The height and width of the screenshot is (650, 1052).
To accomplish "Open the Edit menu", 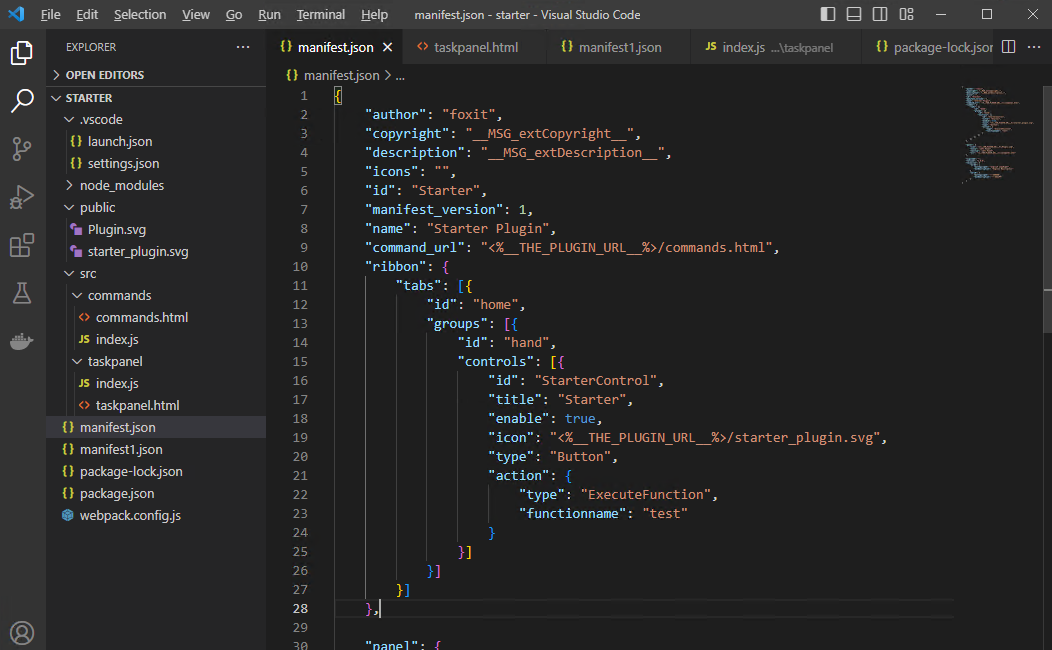I will 87,14.
